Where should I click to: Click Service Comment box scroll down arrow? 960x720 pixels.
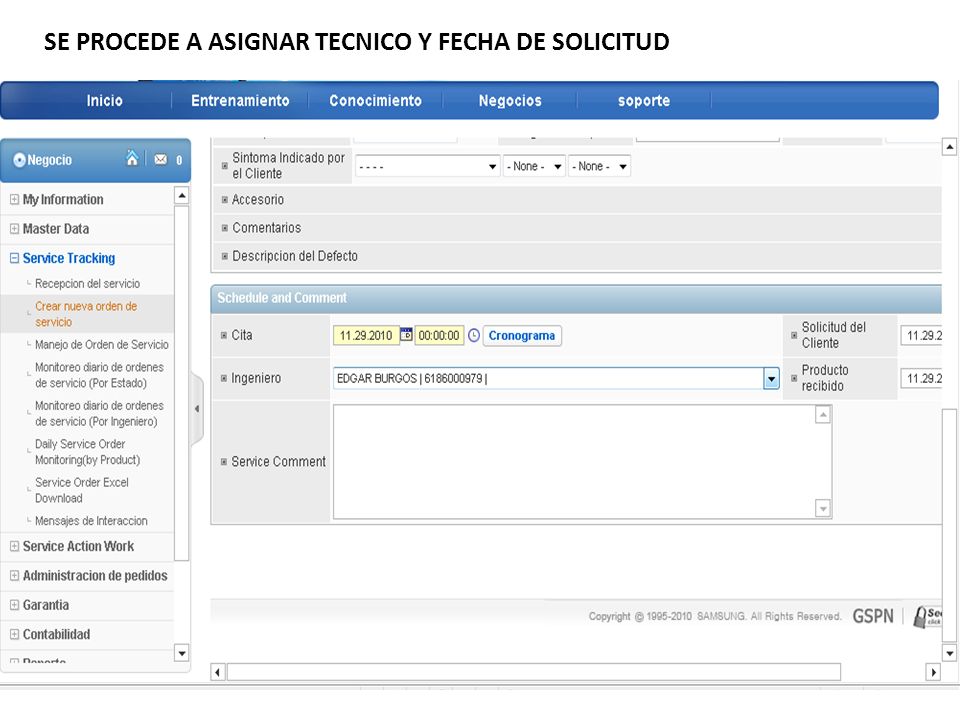pos(823,508)
